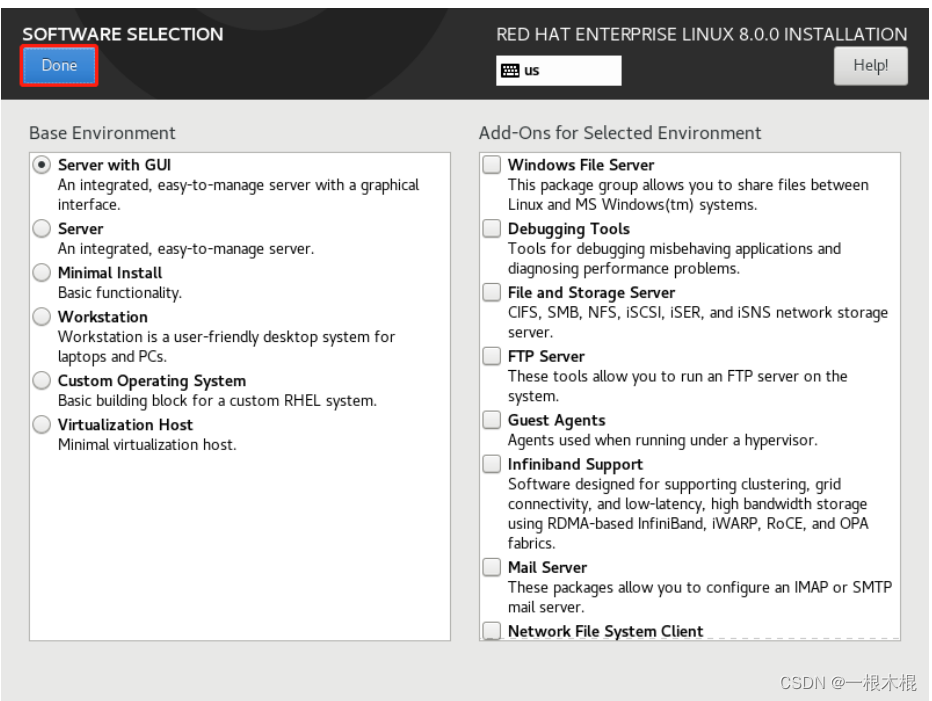Screen dimensions: 932x701
Task: Click the Virtualization Host label text
Action: point(125,425)
